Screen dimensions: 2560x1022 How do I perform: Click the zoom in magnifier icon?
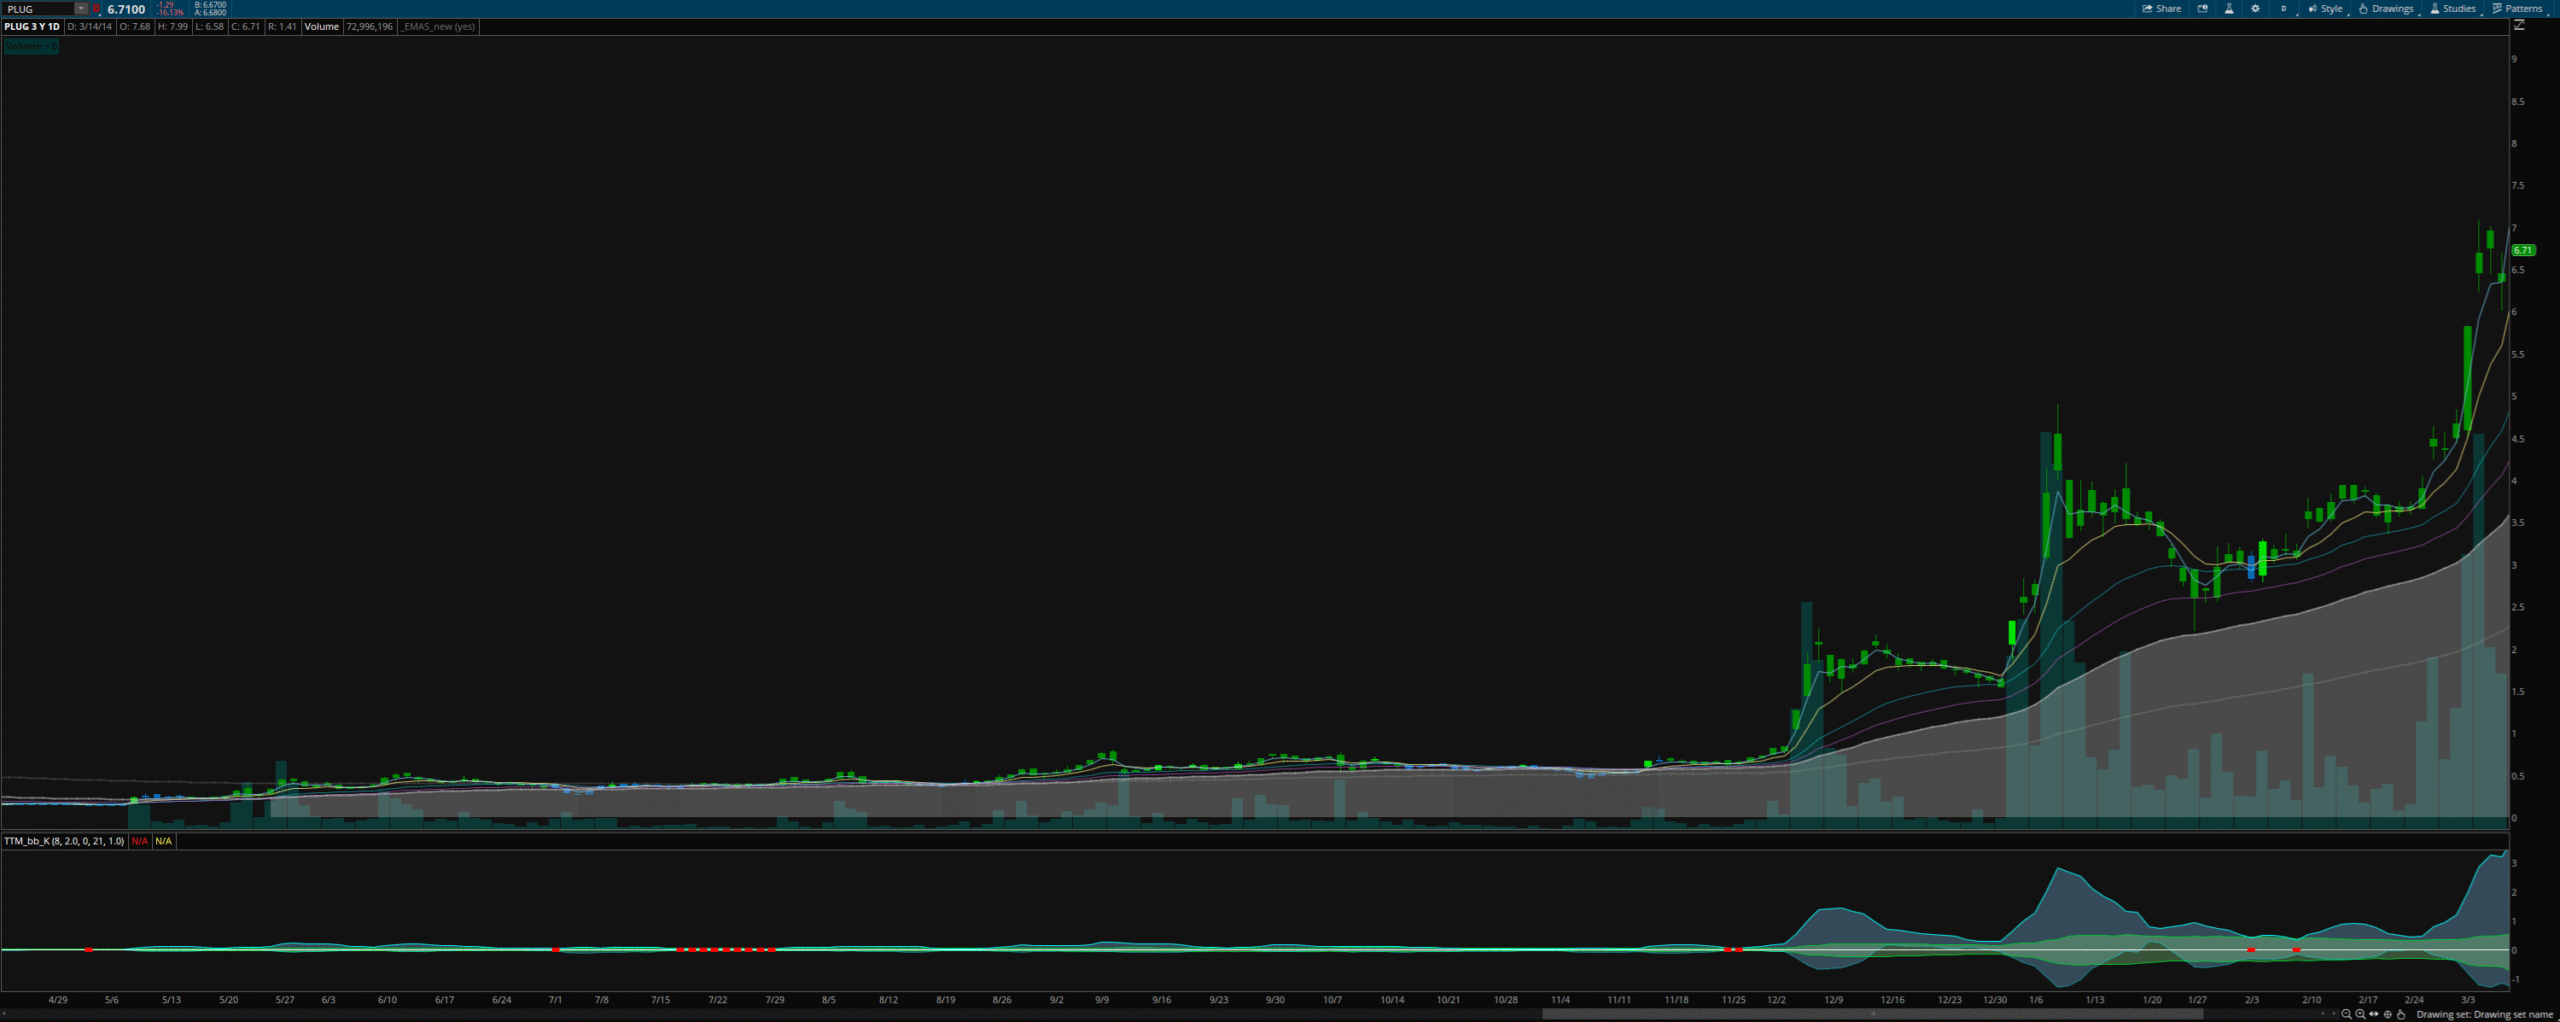[x=2360, y=1014]
